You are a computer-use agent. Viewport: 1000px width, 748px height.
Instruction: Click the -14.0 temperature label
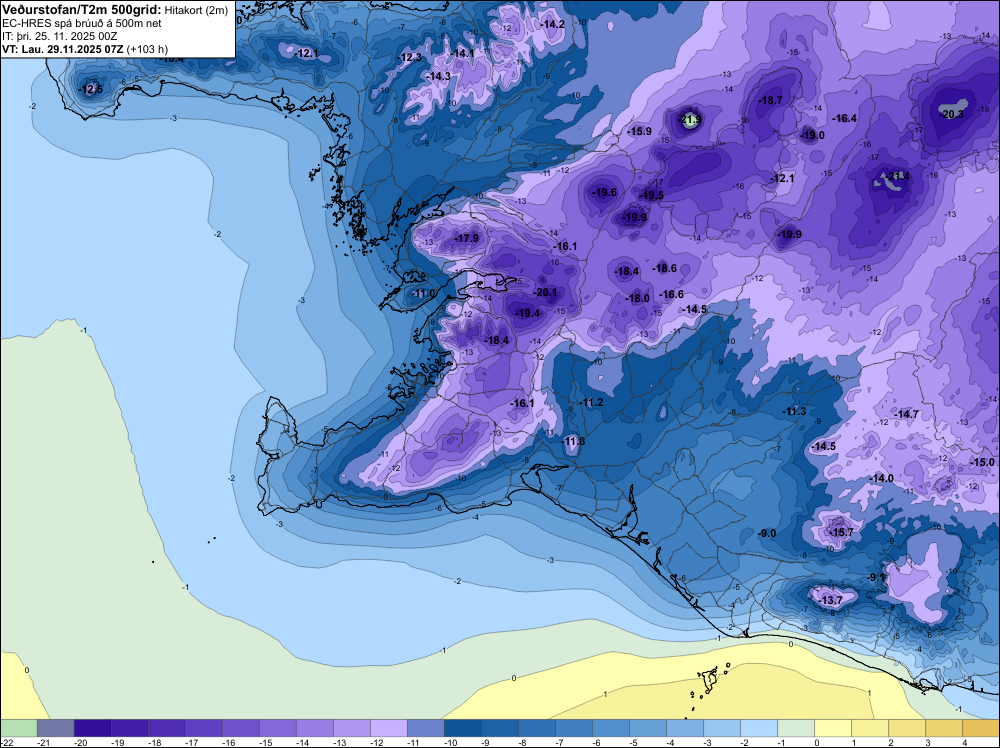[881, 478]
